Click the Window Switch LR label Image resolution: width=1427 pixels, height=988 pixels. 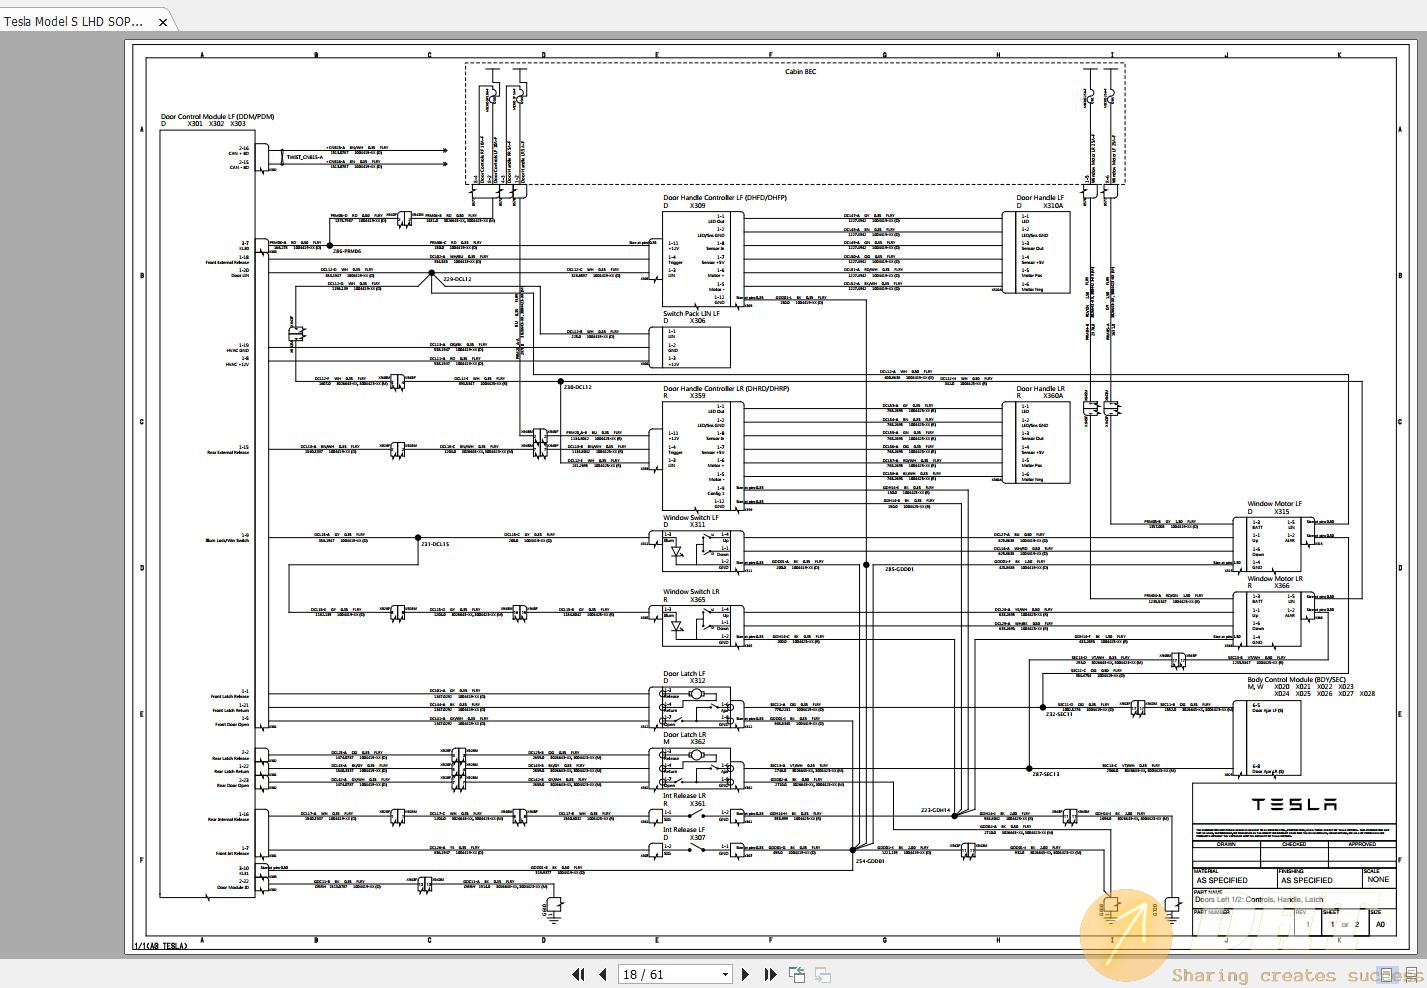(690, 592)
